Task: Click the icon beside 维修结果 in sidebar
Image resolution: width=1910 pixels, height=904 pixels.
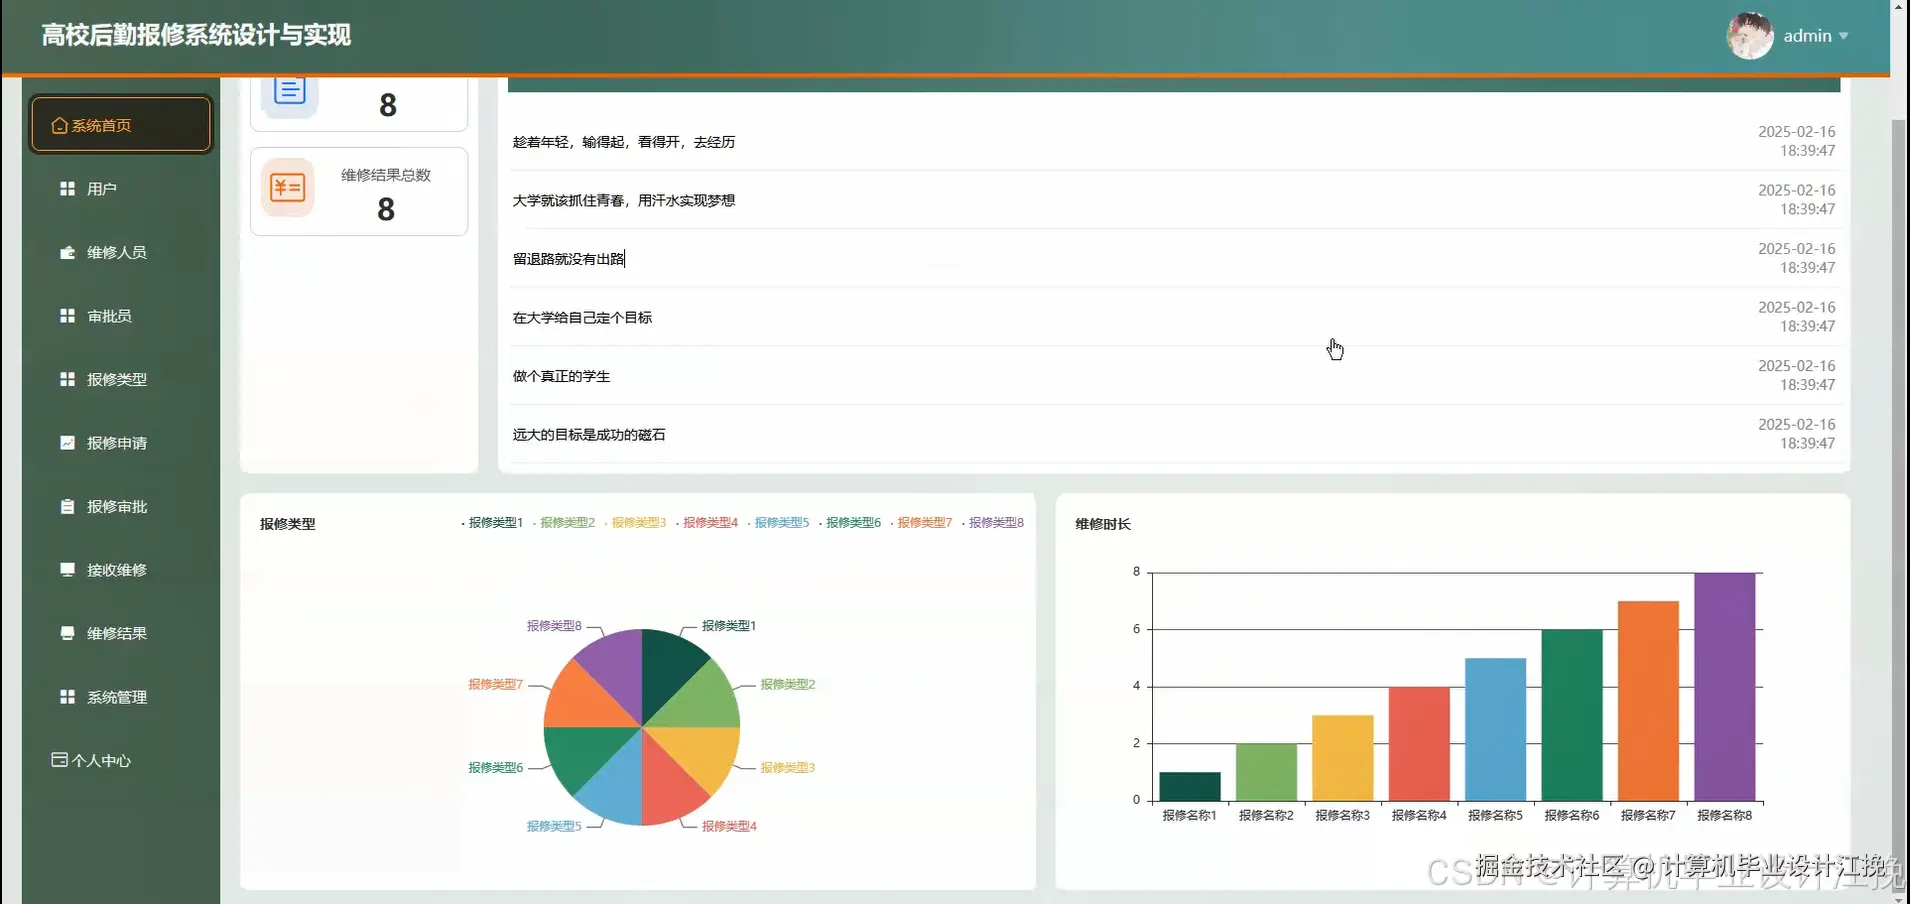Action: (x=67, y=634)
